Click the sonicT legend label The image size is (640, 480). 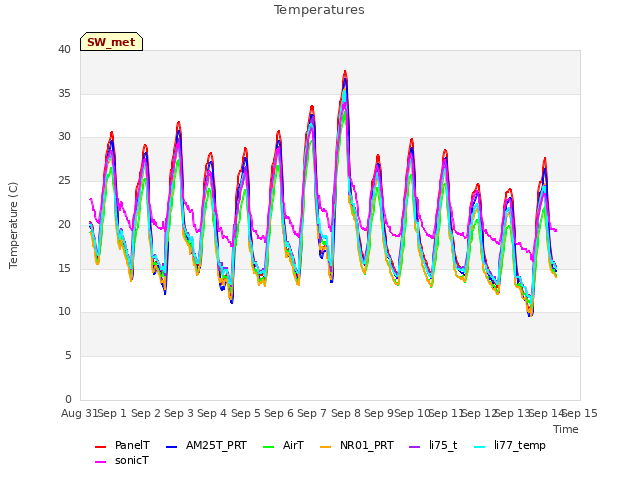(x=132, y=460)
